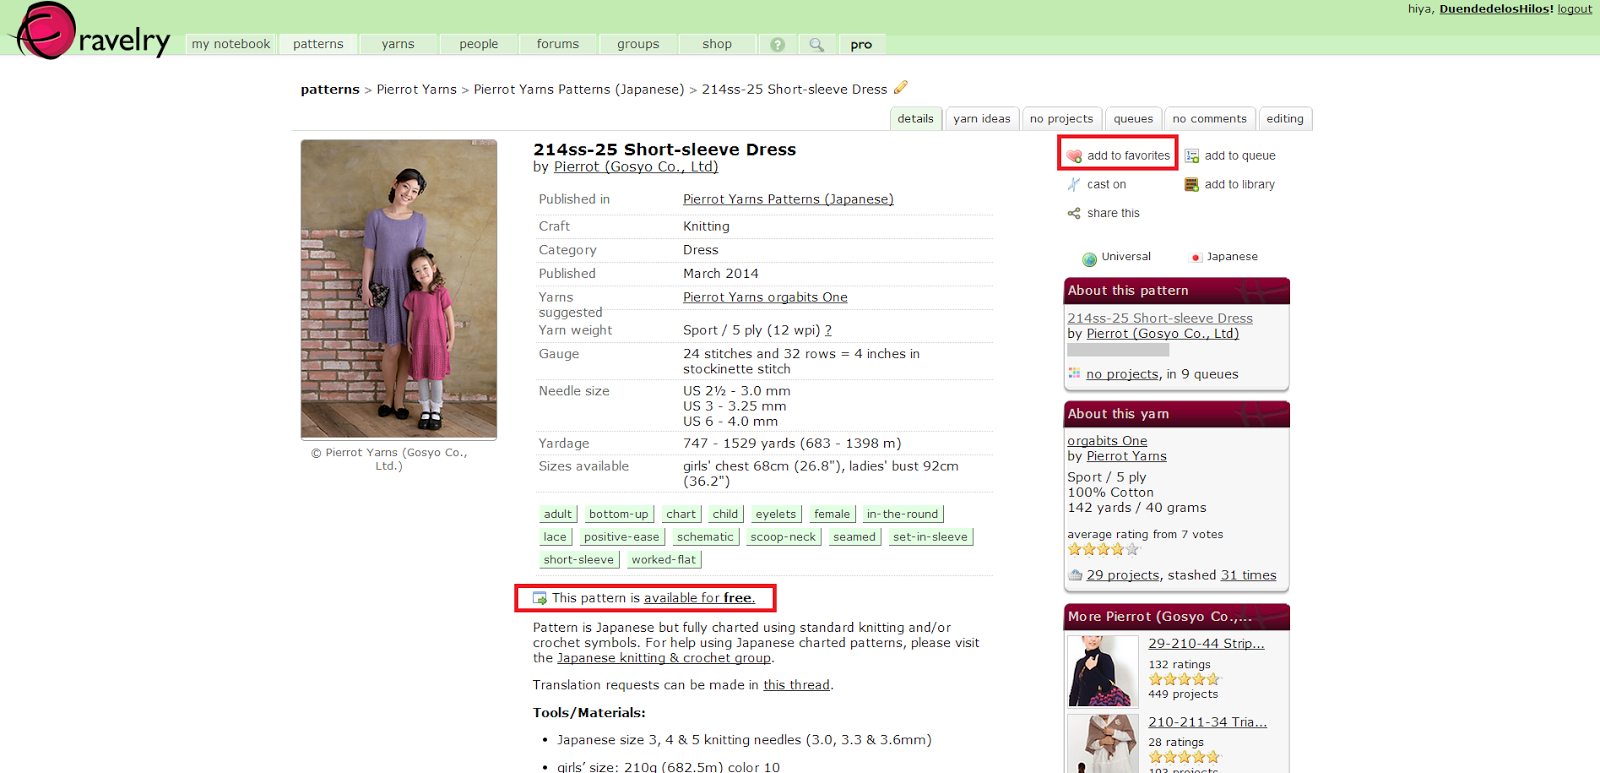The width and height of the screenshot is (1600, 773).
Task: Add this pattern to library
Action: [1230, 184]
